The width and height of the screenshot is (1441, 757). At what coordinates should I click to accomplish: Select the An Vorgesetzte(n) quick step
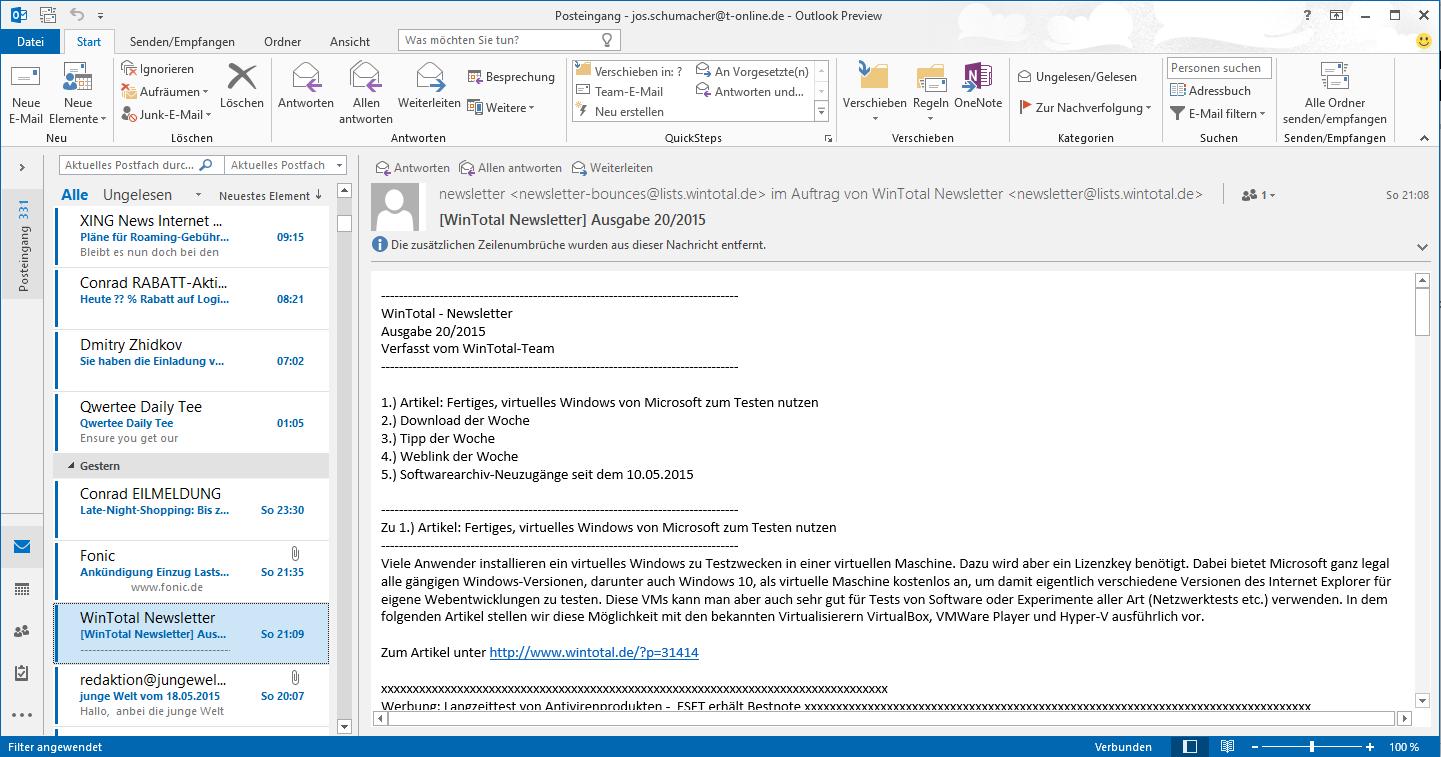[753, 72]
